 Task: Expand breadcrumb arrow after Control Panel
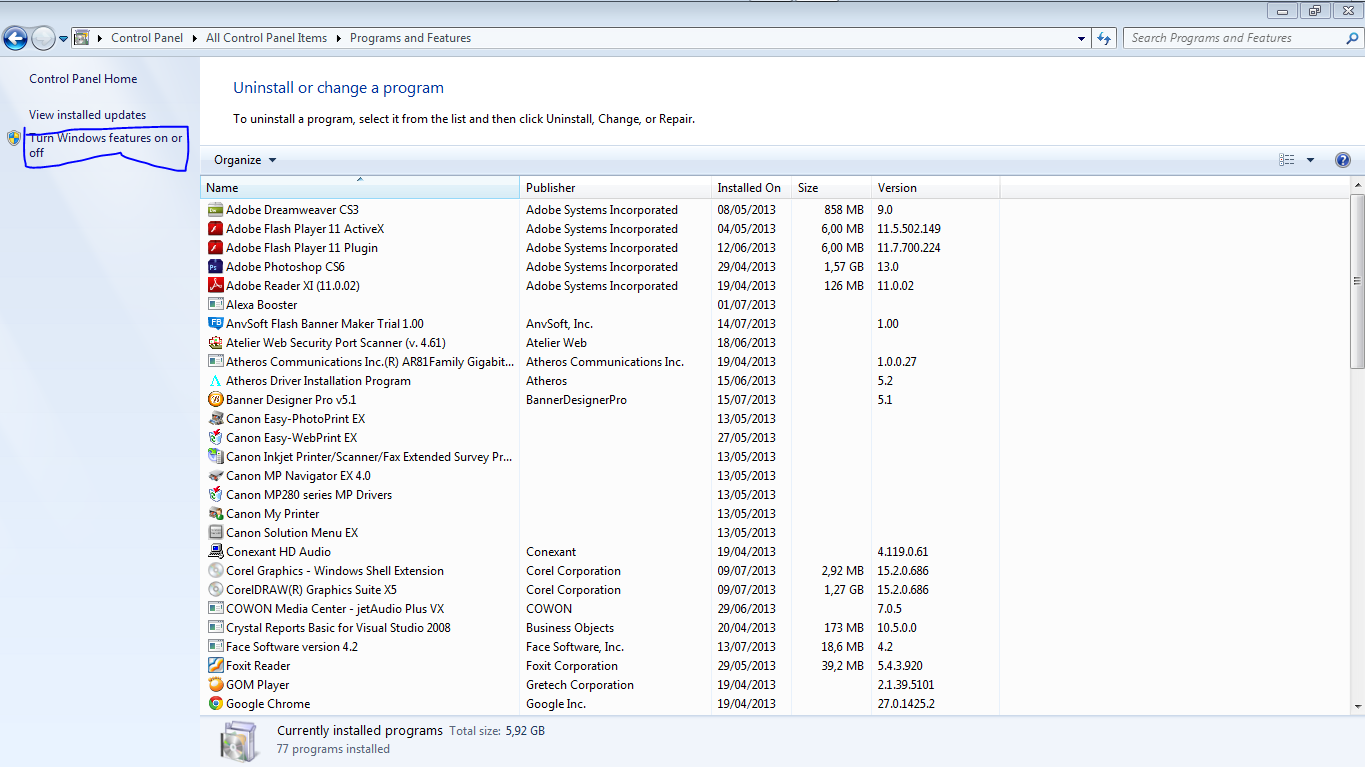pos(194,38)
